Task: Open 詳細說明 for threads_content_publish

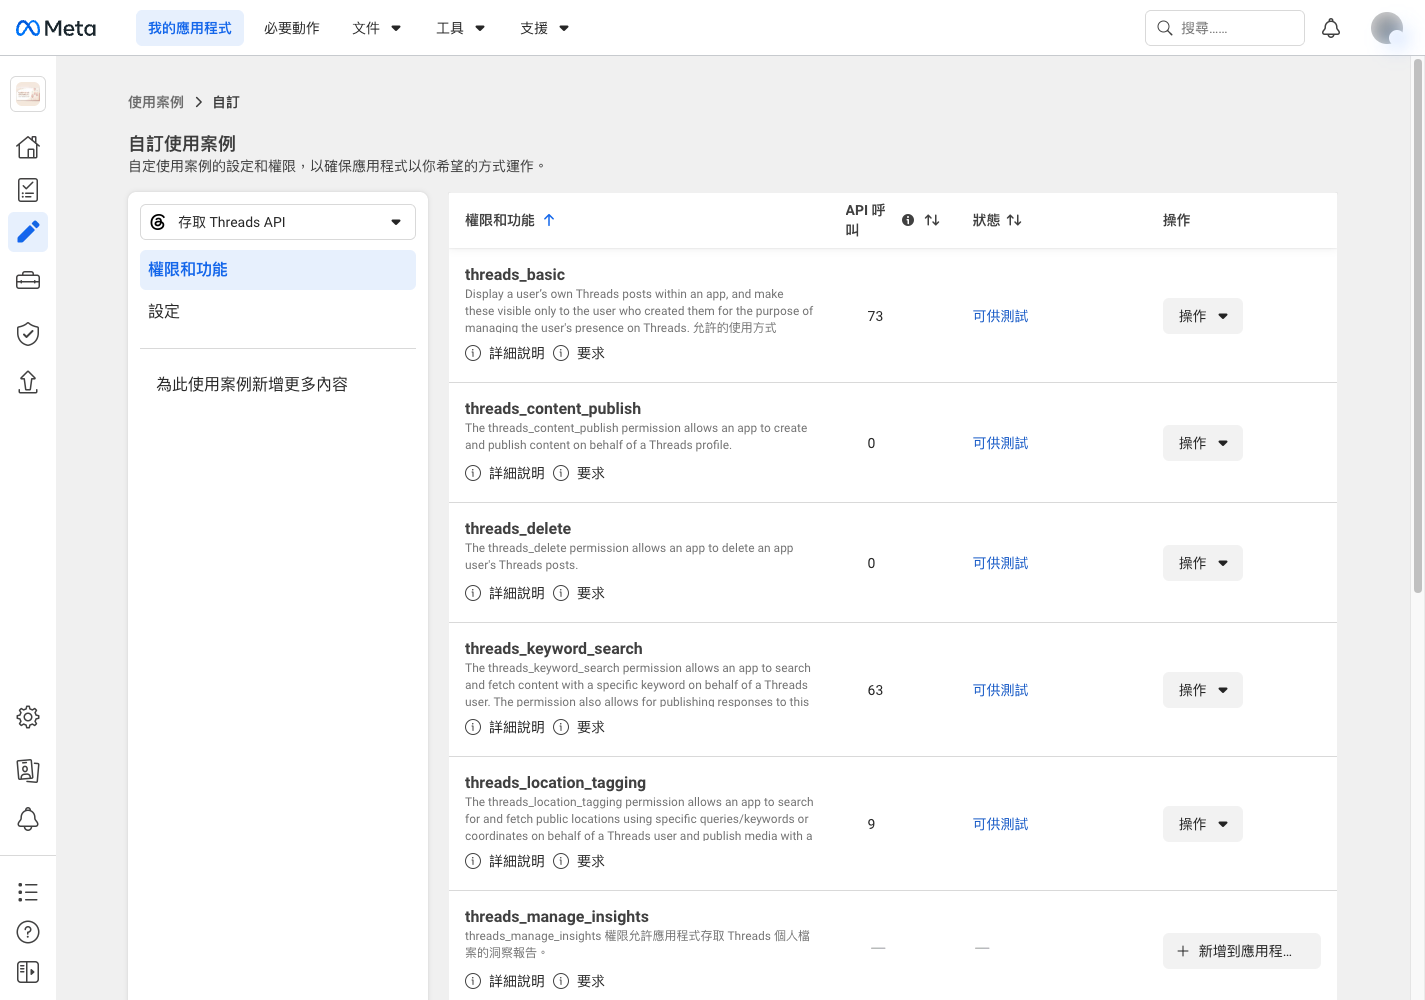Action: [517, 473]
